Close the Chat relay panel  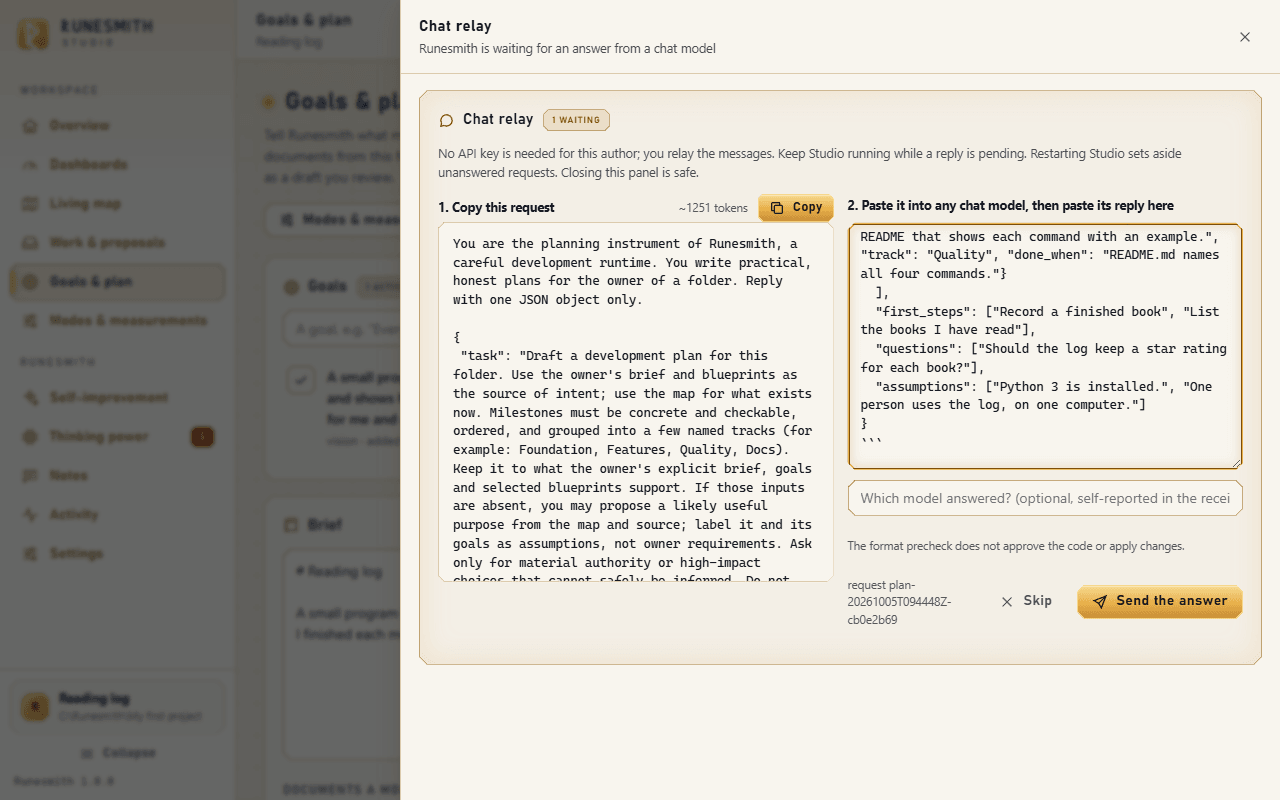tap(1245, 37)
